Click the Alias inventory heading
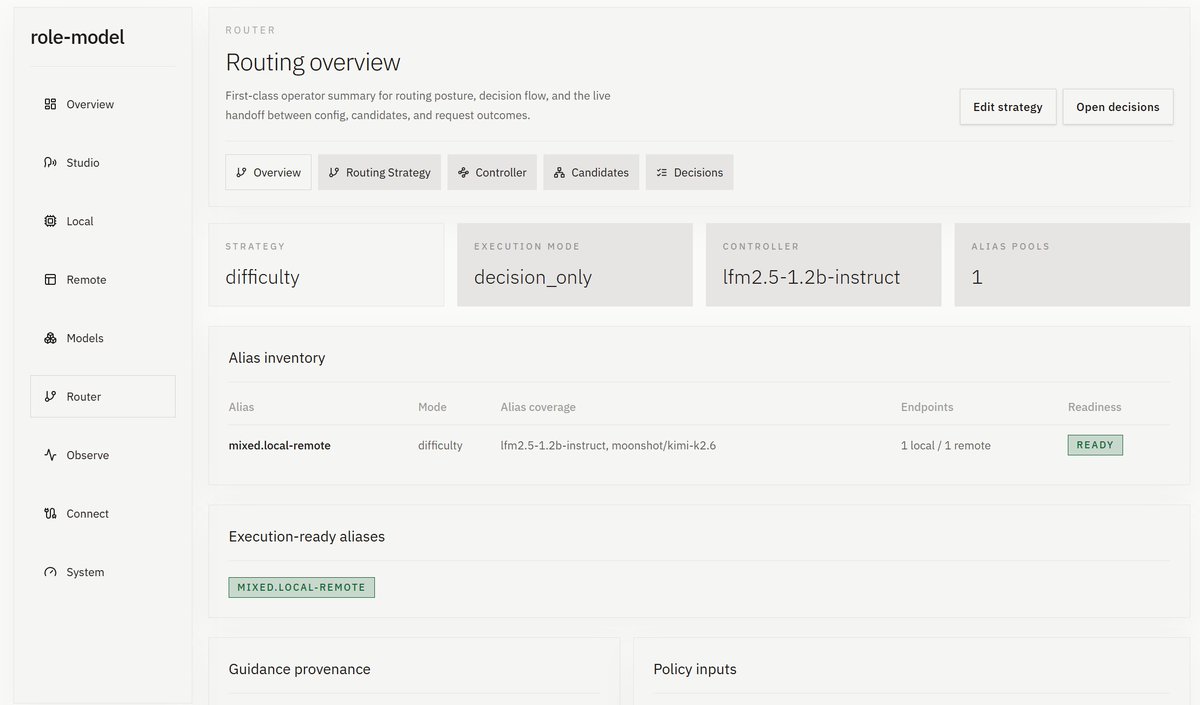The width and height of the screenshot is (1200, 705). coord(277,357)
